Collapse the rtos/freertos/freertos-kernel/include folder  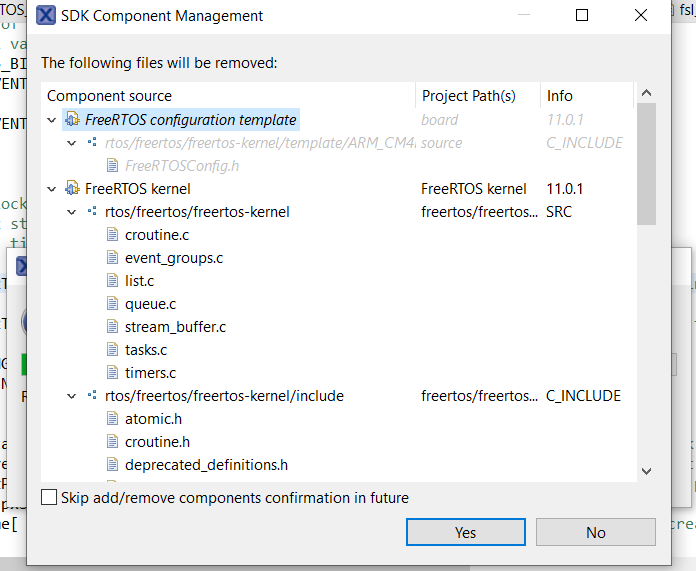click(x=71, y=396)
